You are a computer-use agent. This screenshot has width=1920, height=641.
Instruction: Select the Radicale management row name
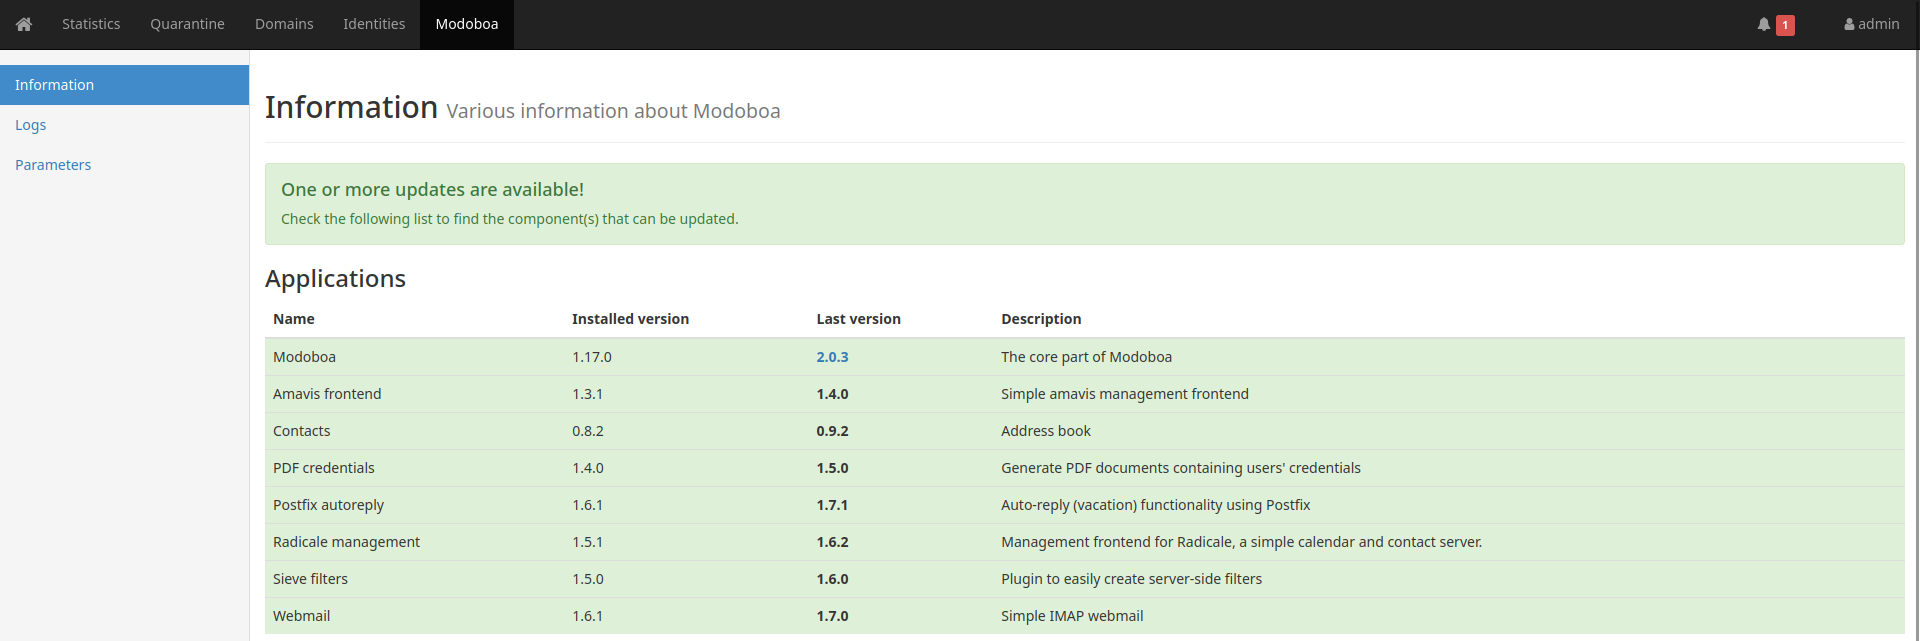[x=346, y=542]
